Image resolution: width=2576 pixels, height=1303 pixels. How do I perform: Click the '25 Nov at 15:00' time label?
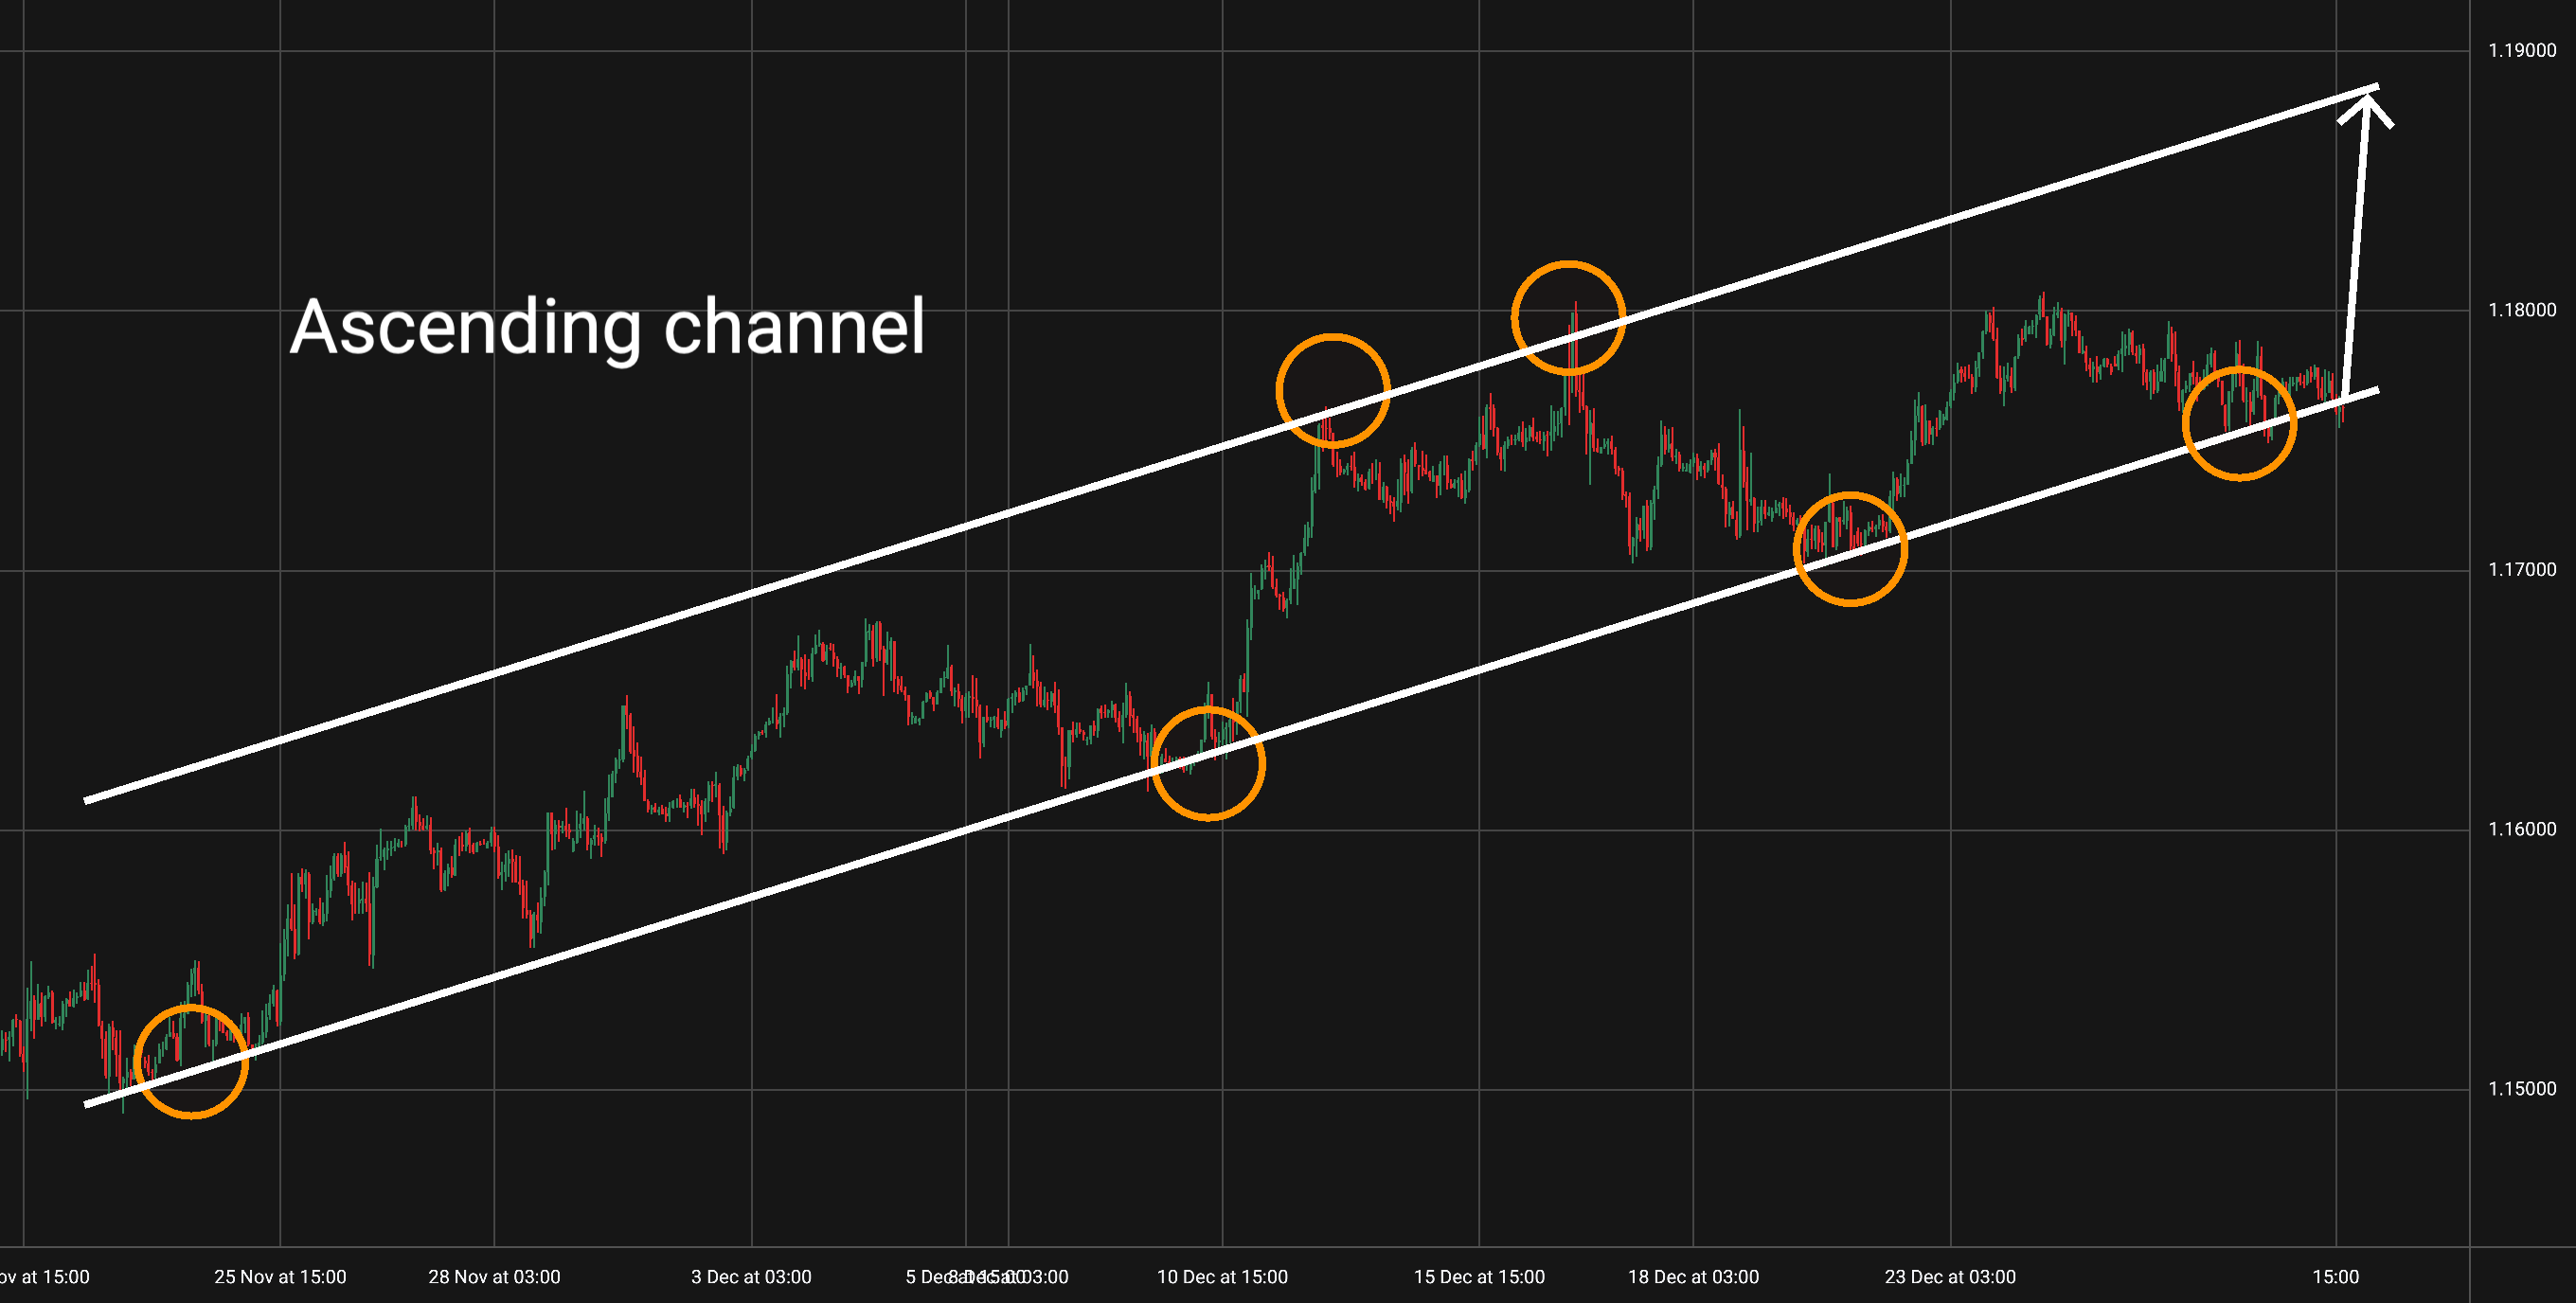pyautogui.click(x=280, y=1277)
